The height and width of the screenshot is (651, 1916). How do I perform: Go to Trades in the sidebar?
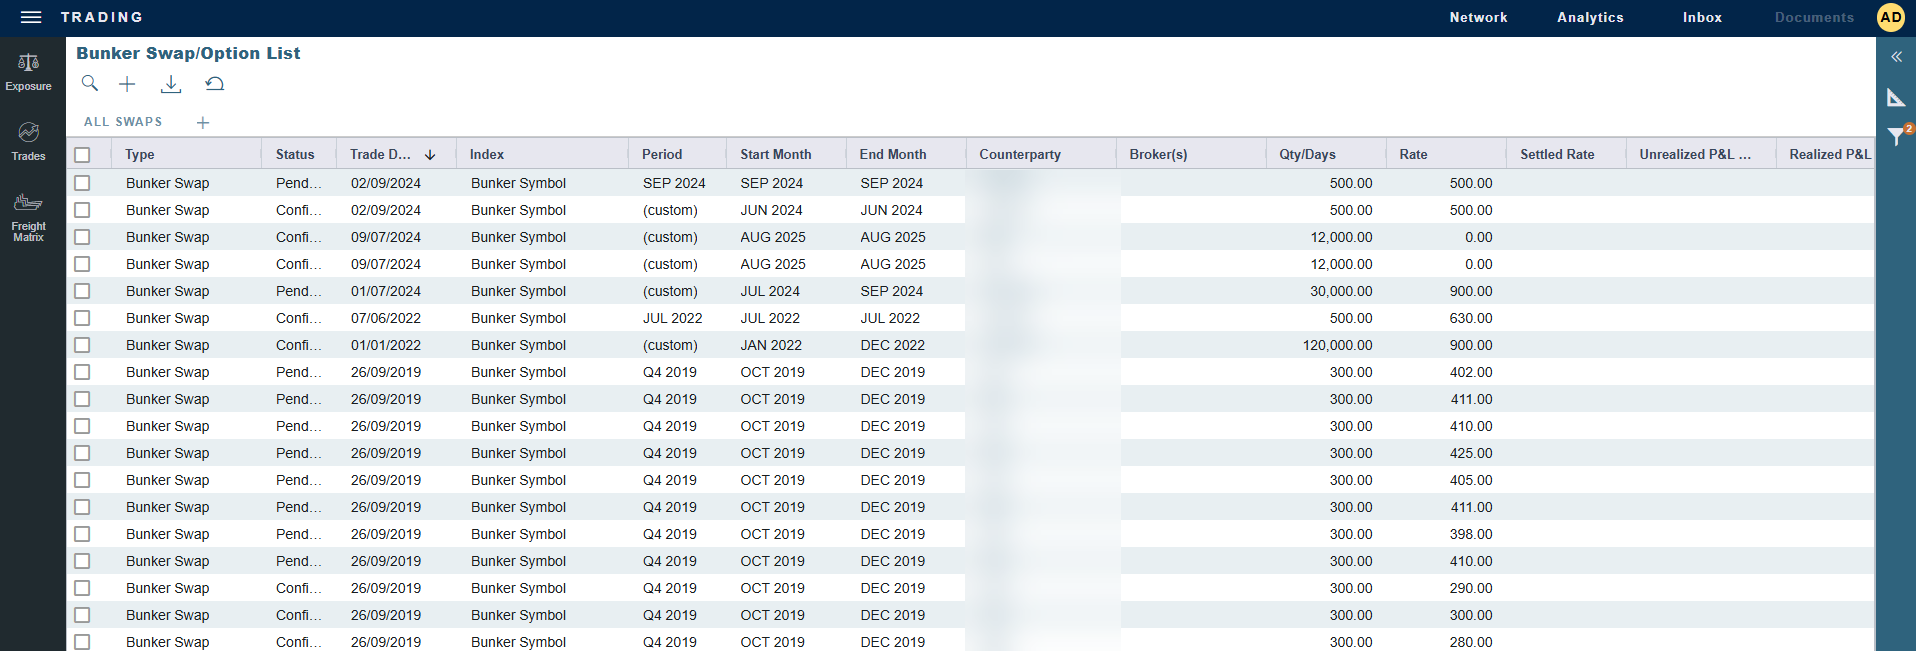point(28,141)
